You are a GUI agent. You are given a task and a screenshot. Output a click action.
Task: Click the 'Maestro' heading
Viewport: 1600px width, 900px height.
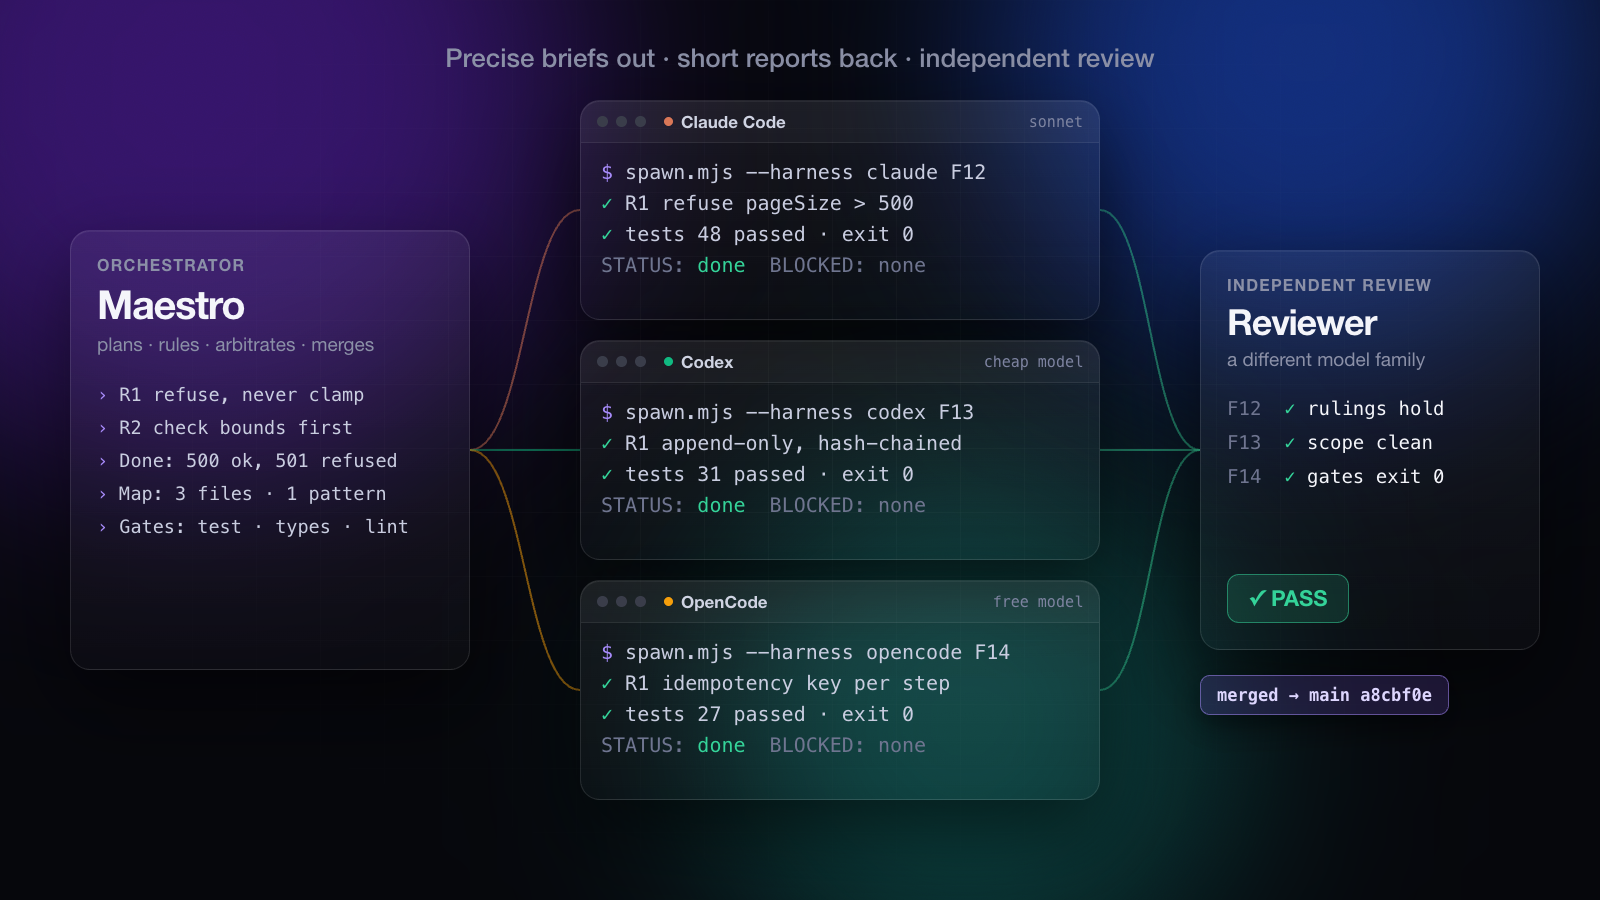[x=171, y=306]
